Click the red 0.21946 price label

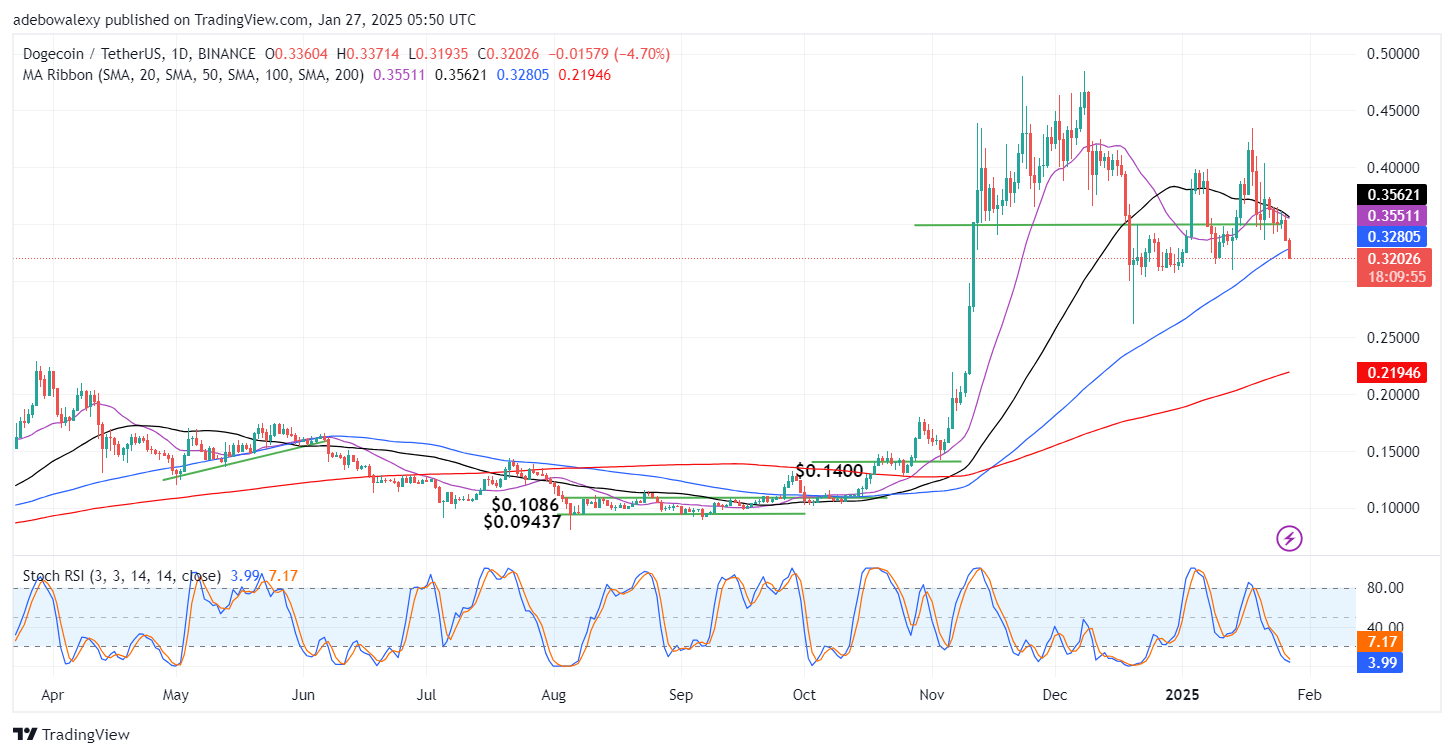1390,373
